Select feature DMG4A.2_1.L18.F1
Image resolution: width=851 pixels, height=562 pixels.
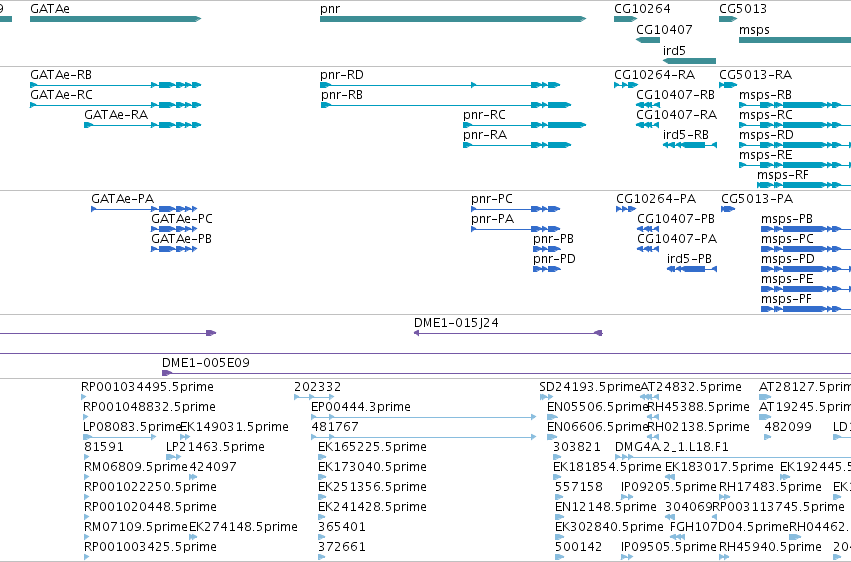coord(672,448)
